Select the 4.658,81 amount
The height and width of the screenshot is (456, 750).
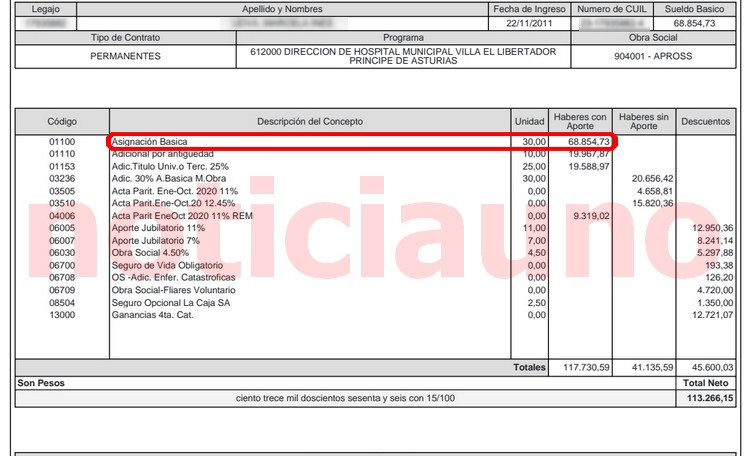coord(655,191)
